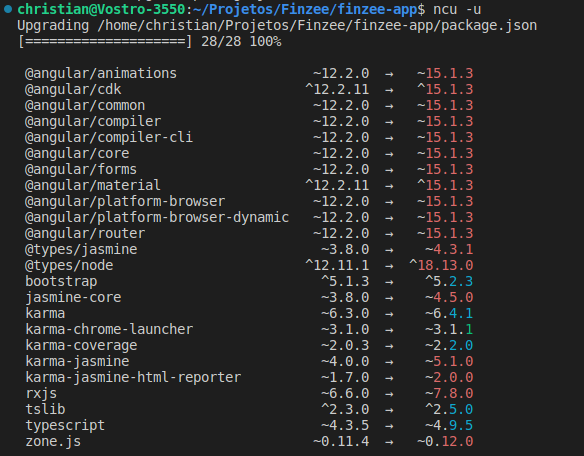584x456 pixels.
Task: Click the typescript package name
Action: tap(65, 426)
